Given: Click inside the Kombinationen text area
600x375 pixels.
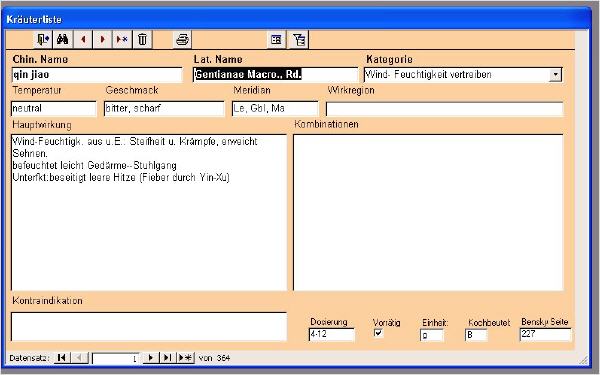Looking at the screenshot, I should click(428, 212).
